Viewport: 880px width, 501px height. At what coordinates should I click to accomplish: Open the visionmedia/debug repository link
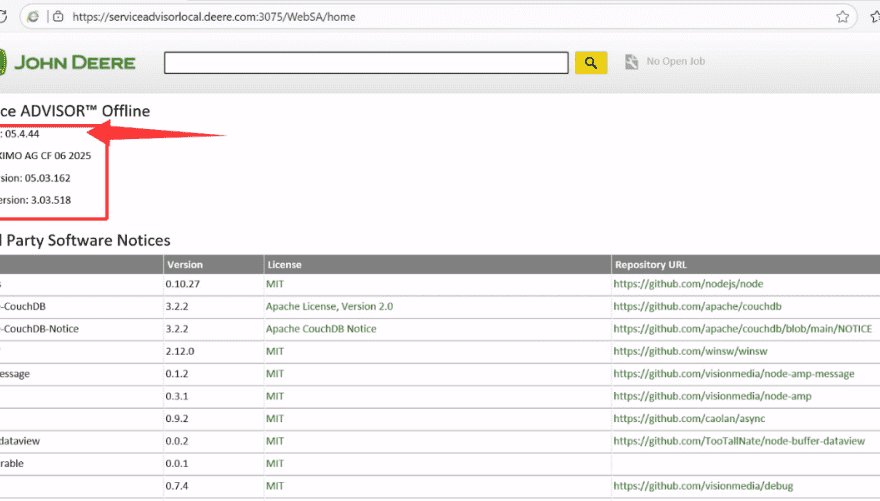[703, 486]
